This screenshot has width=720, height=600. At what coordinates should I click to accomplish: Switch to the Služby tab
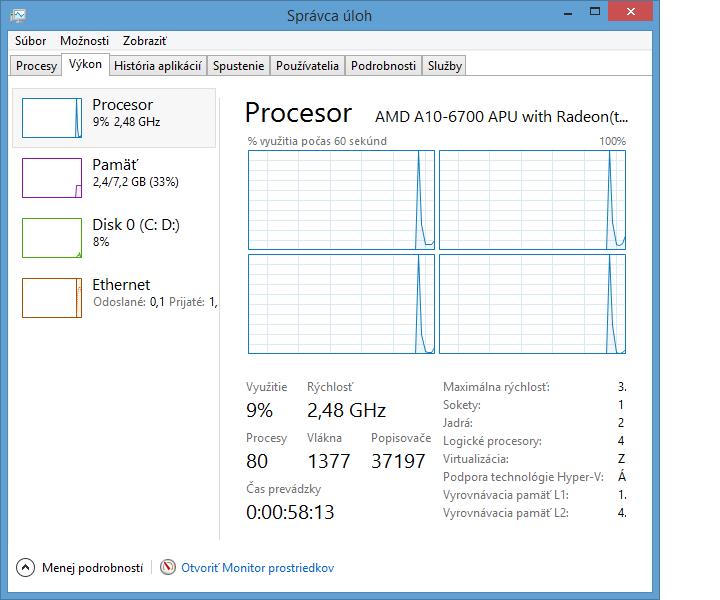[444, 66]
